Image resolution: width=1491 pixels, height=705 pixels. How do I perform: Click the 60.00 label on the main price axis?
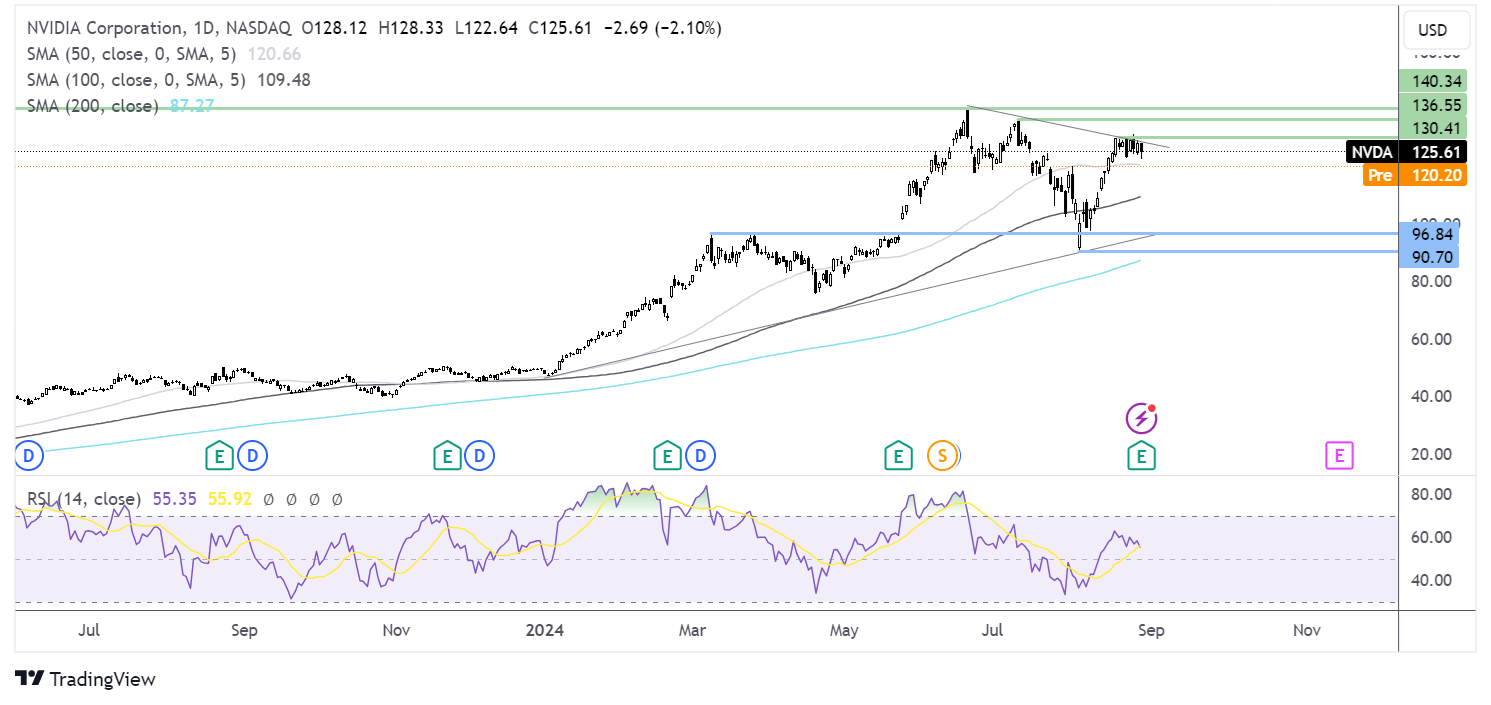pos(1430,339)
